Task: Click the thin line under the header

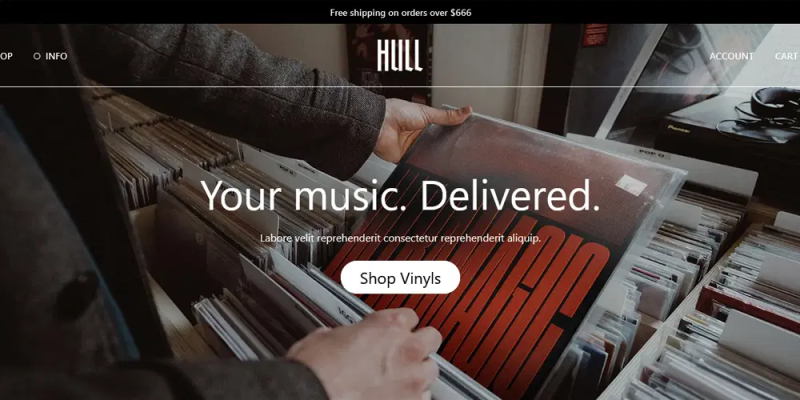Action: (x=400, y=87)
